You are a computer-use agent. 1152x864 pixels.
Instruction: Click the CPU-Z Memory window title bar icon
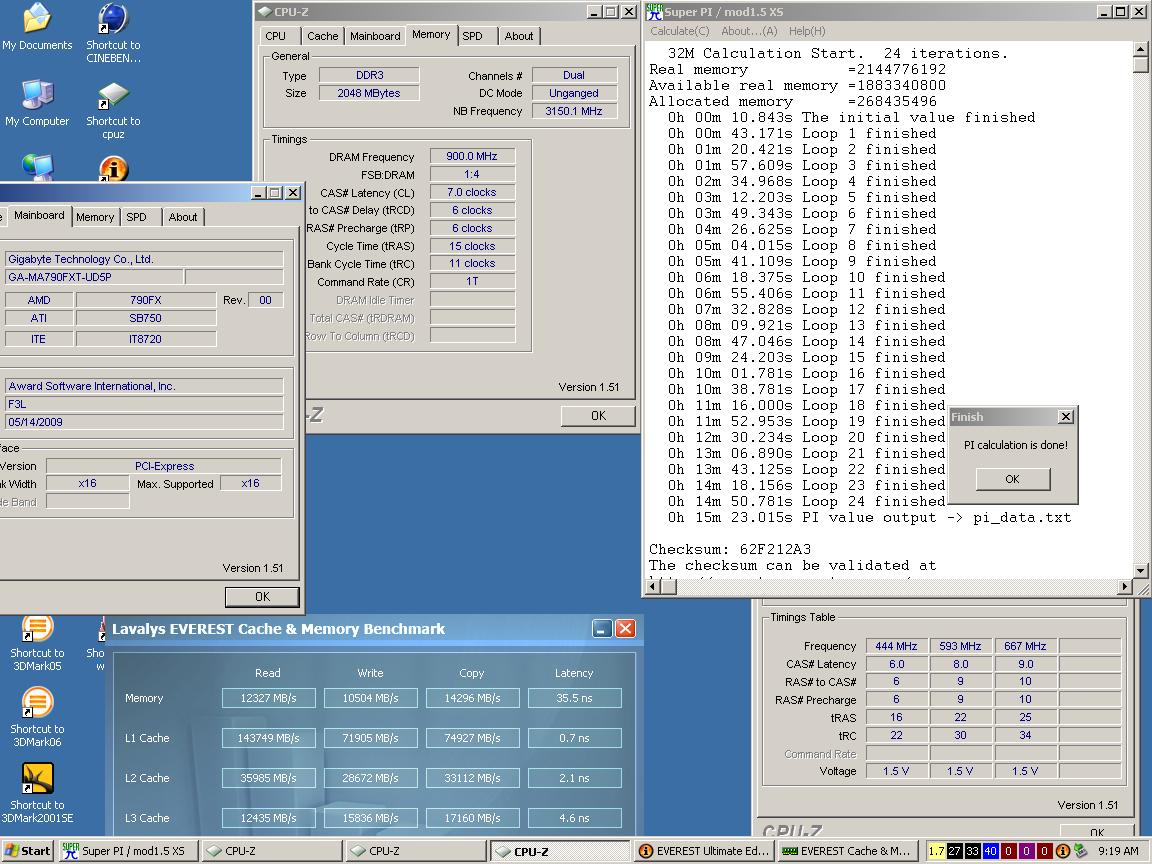(x=264, y=12)
